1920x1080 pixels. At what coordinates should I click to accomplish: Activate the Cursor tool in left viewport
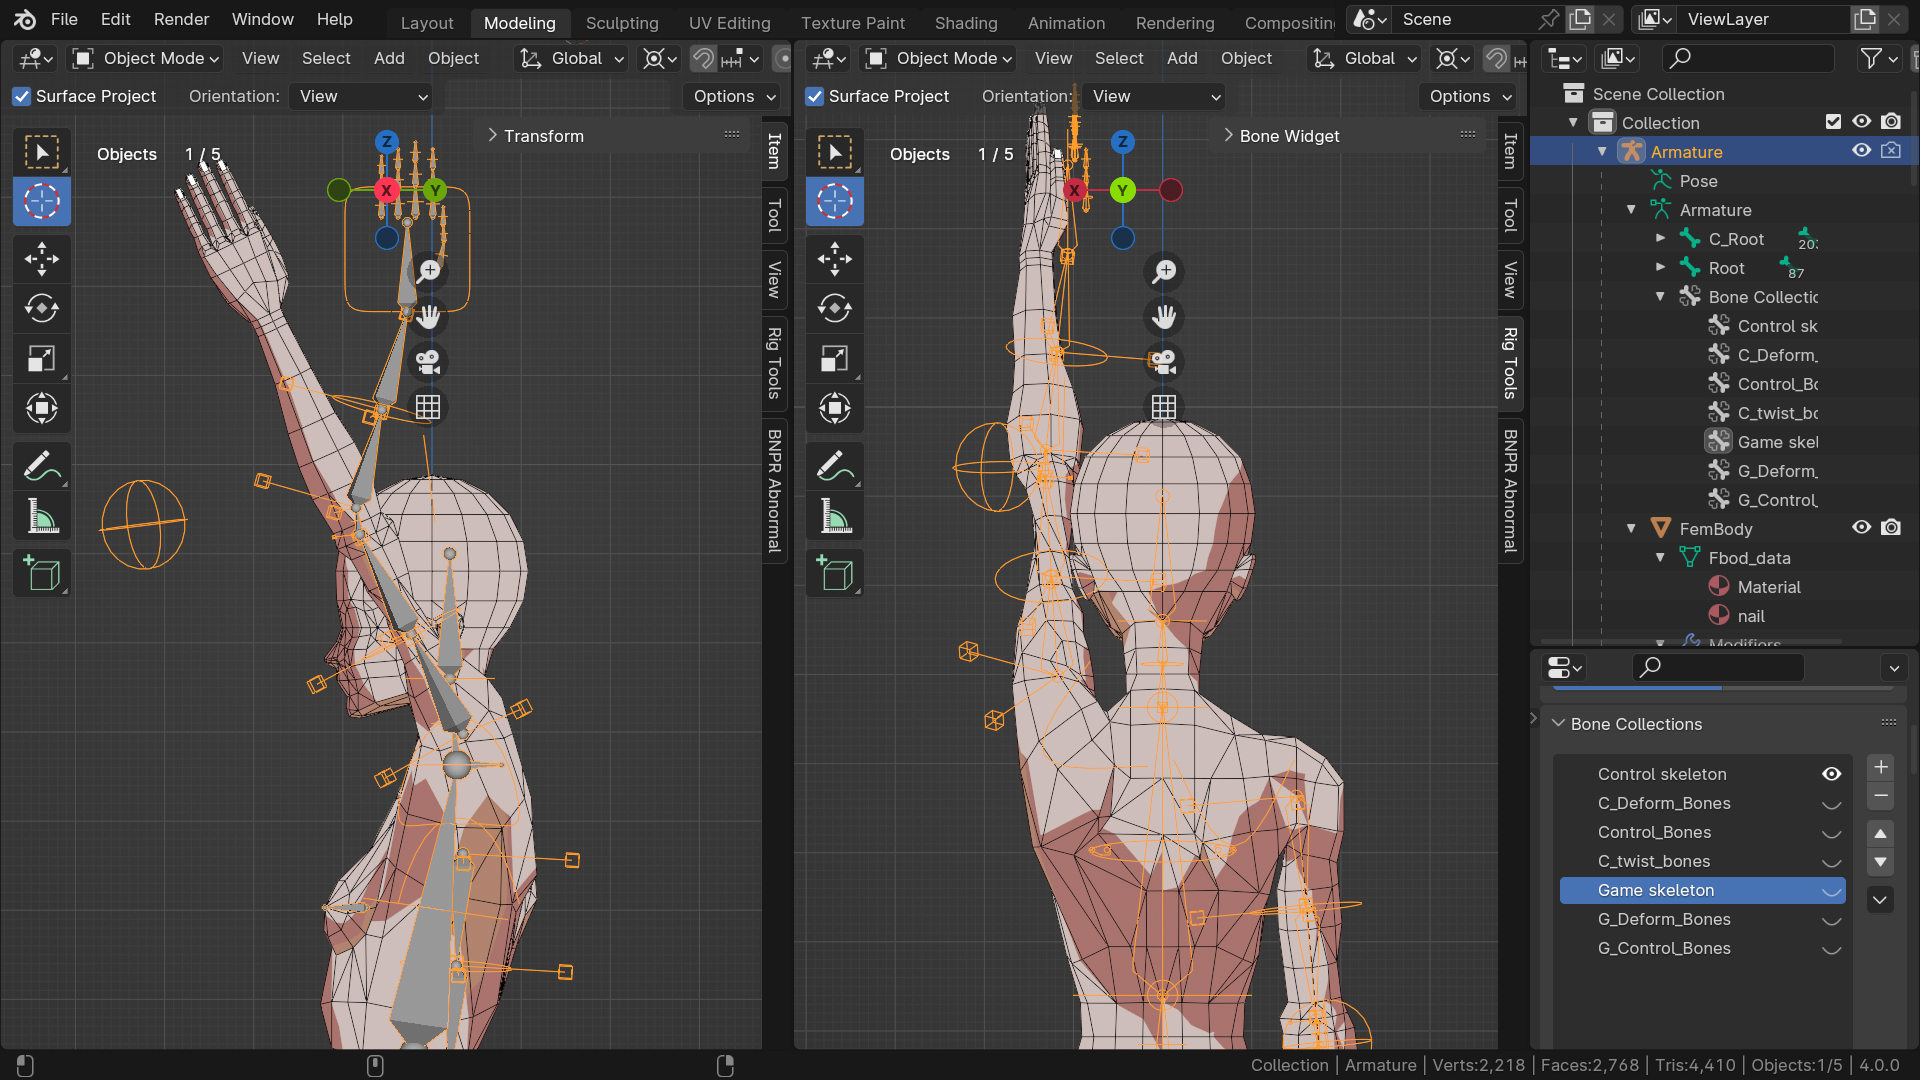click(x=42, y=201)
